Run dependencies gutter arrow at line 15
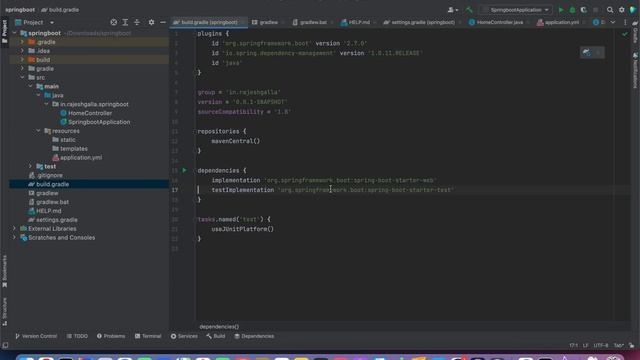The height and width of the screenshot is (360, 640). click(184, 170)
